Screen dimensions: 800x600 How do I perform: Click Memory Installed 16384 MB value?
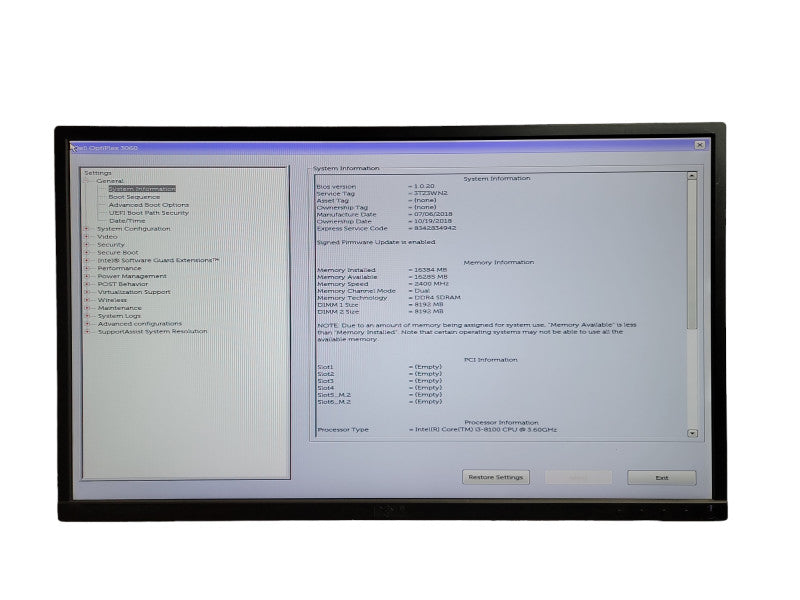[x=430, y=270]
